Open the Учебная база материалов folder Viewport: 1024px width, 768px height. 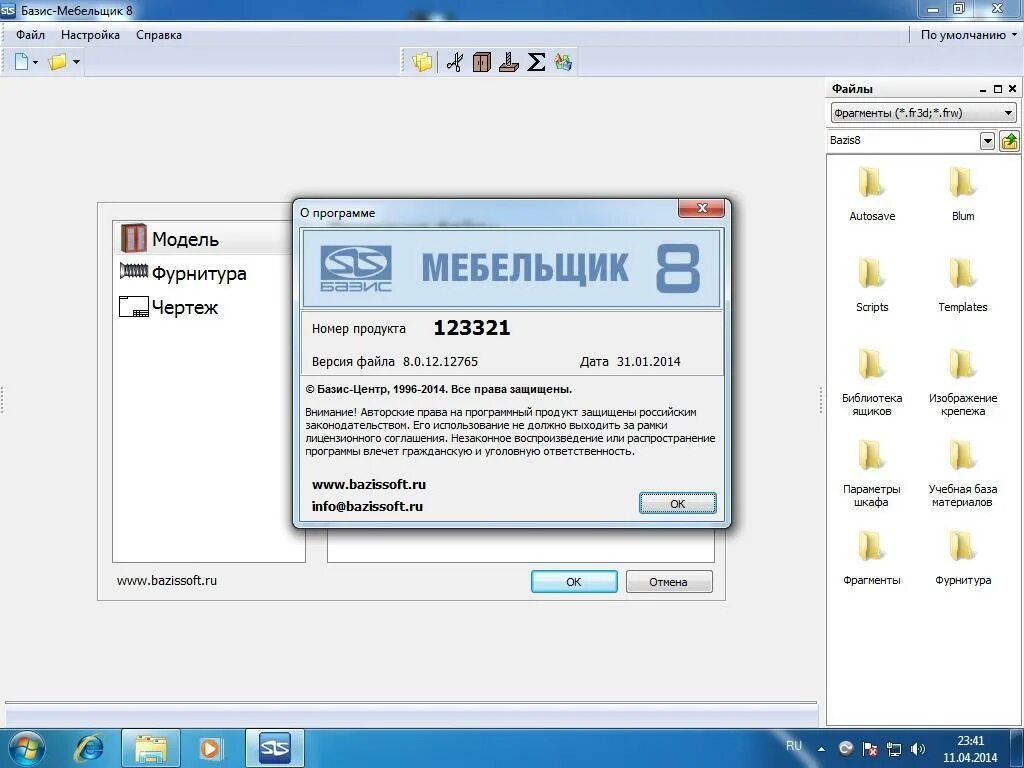coord(963,473)
